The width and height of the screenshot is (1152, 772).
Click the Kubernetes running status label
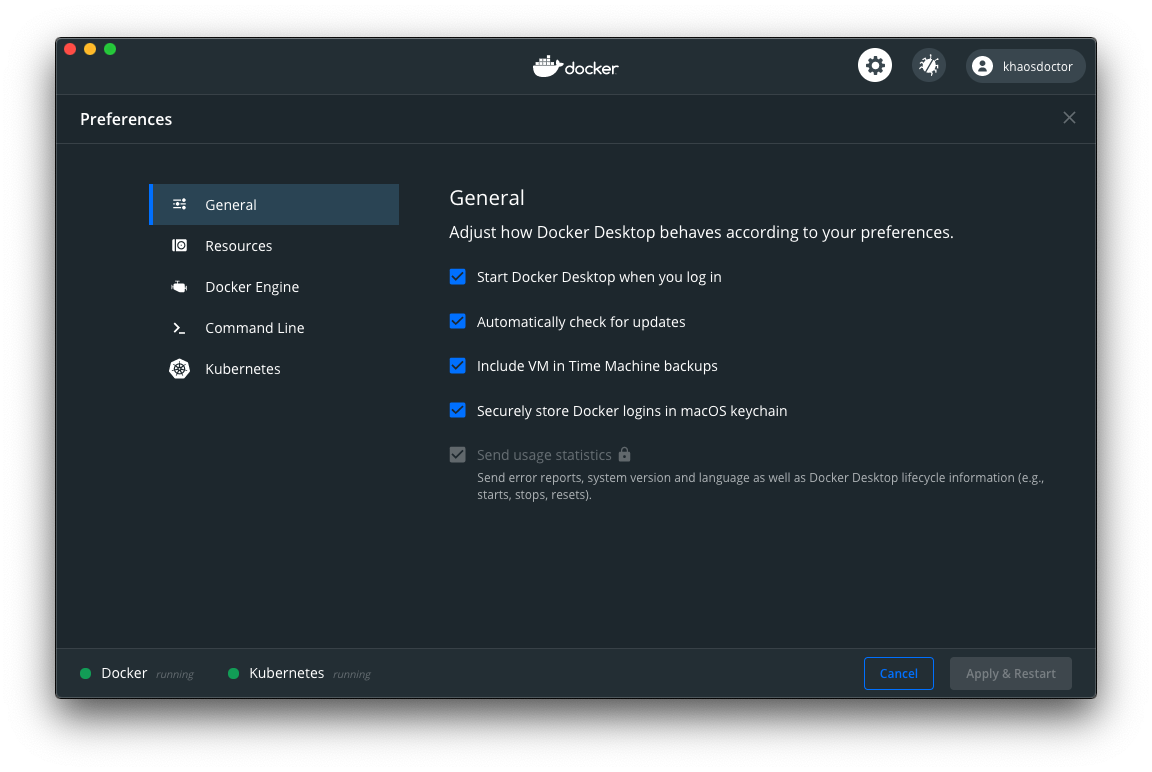(x=309, y=674)
